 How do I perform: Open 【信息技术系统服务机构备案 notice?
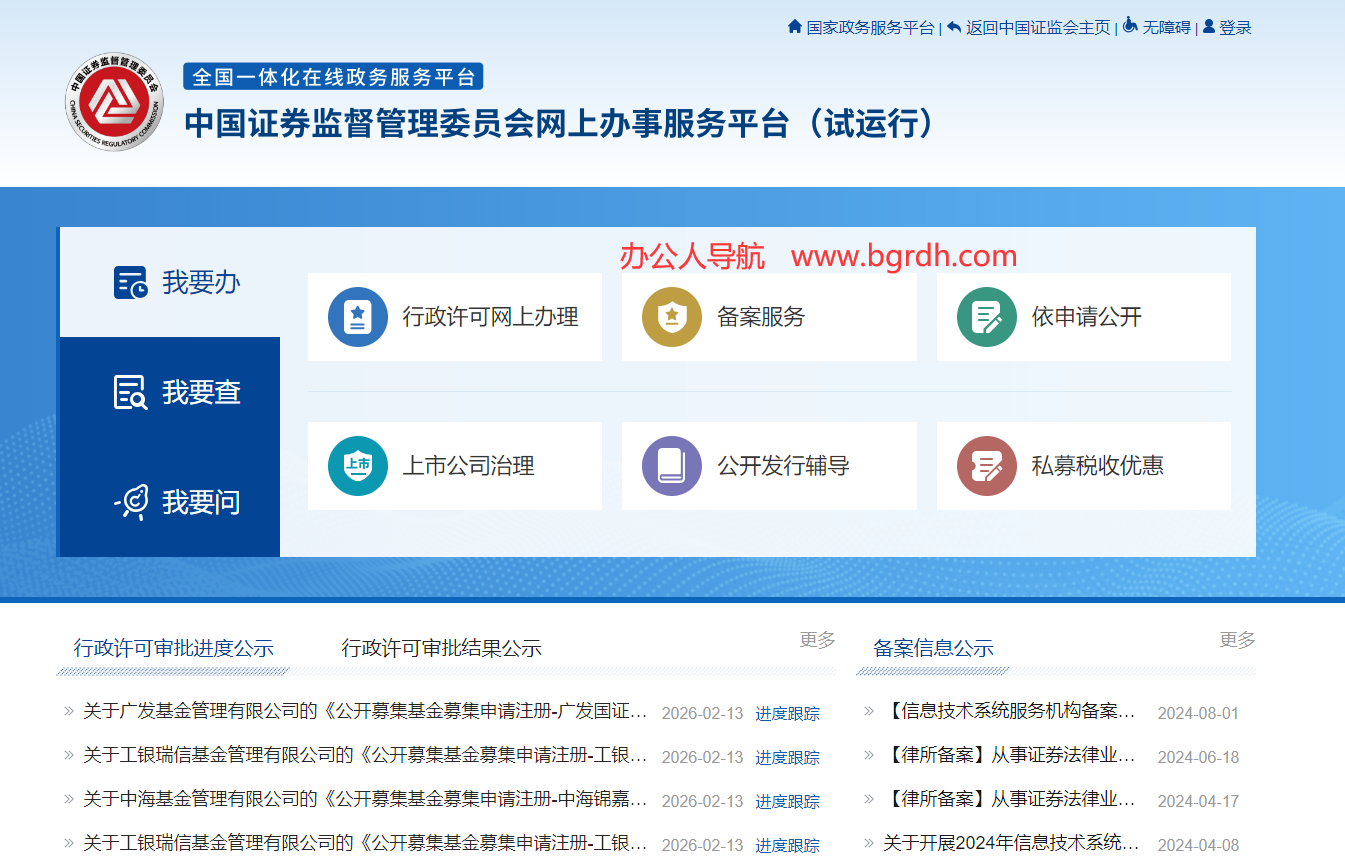pyautogui.click(x=1010, y=712)
